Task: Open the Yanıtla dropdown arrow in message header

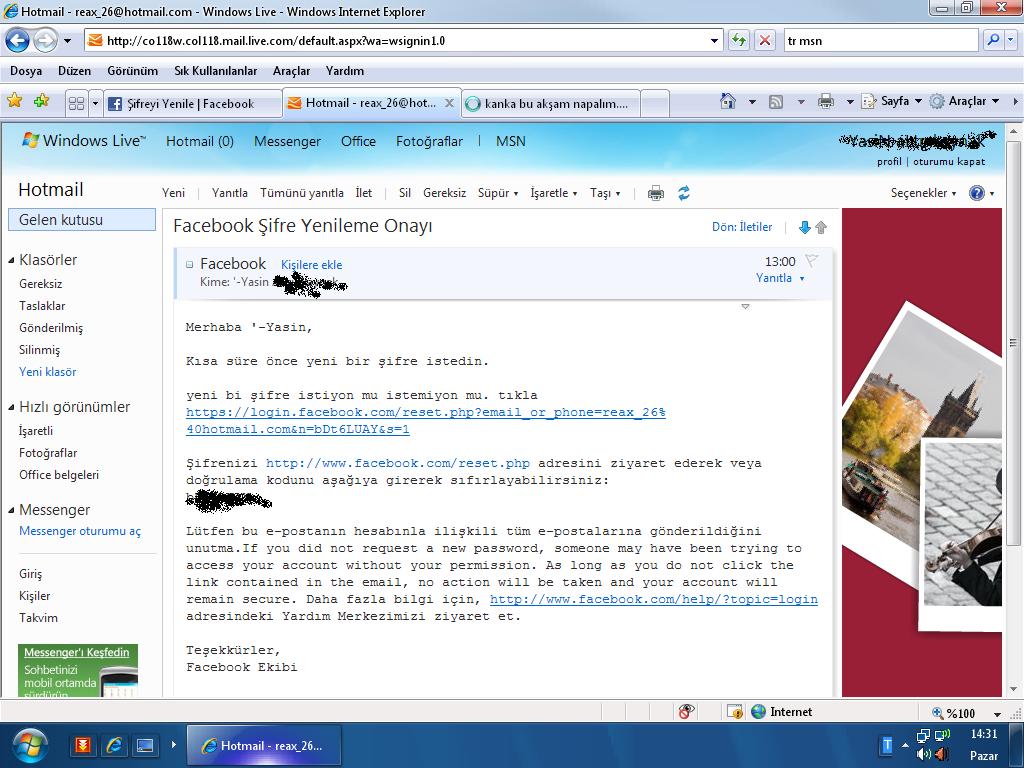Action: click(x=802, y=278)
